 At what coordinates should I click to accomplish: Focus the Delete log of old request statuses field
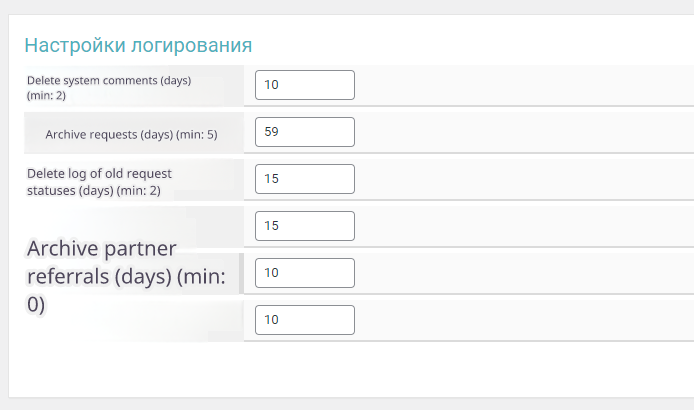[305, 179]
